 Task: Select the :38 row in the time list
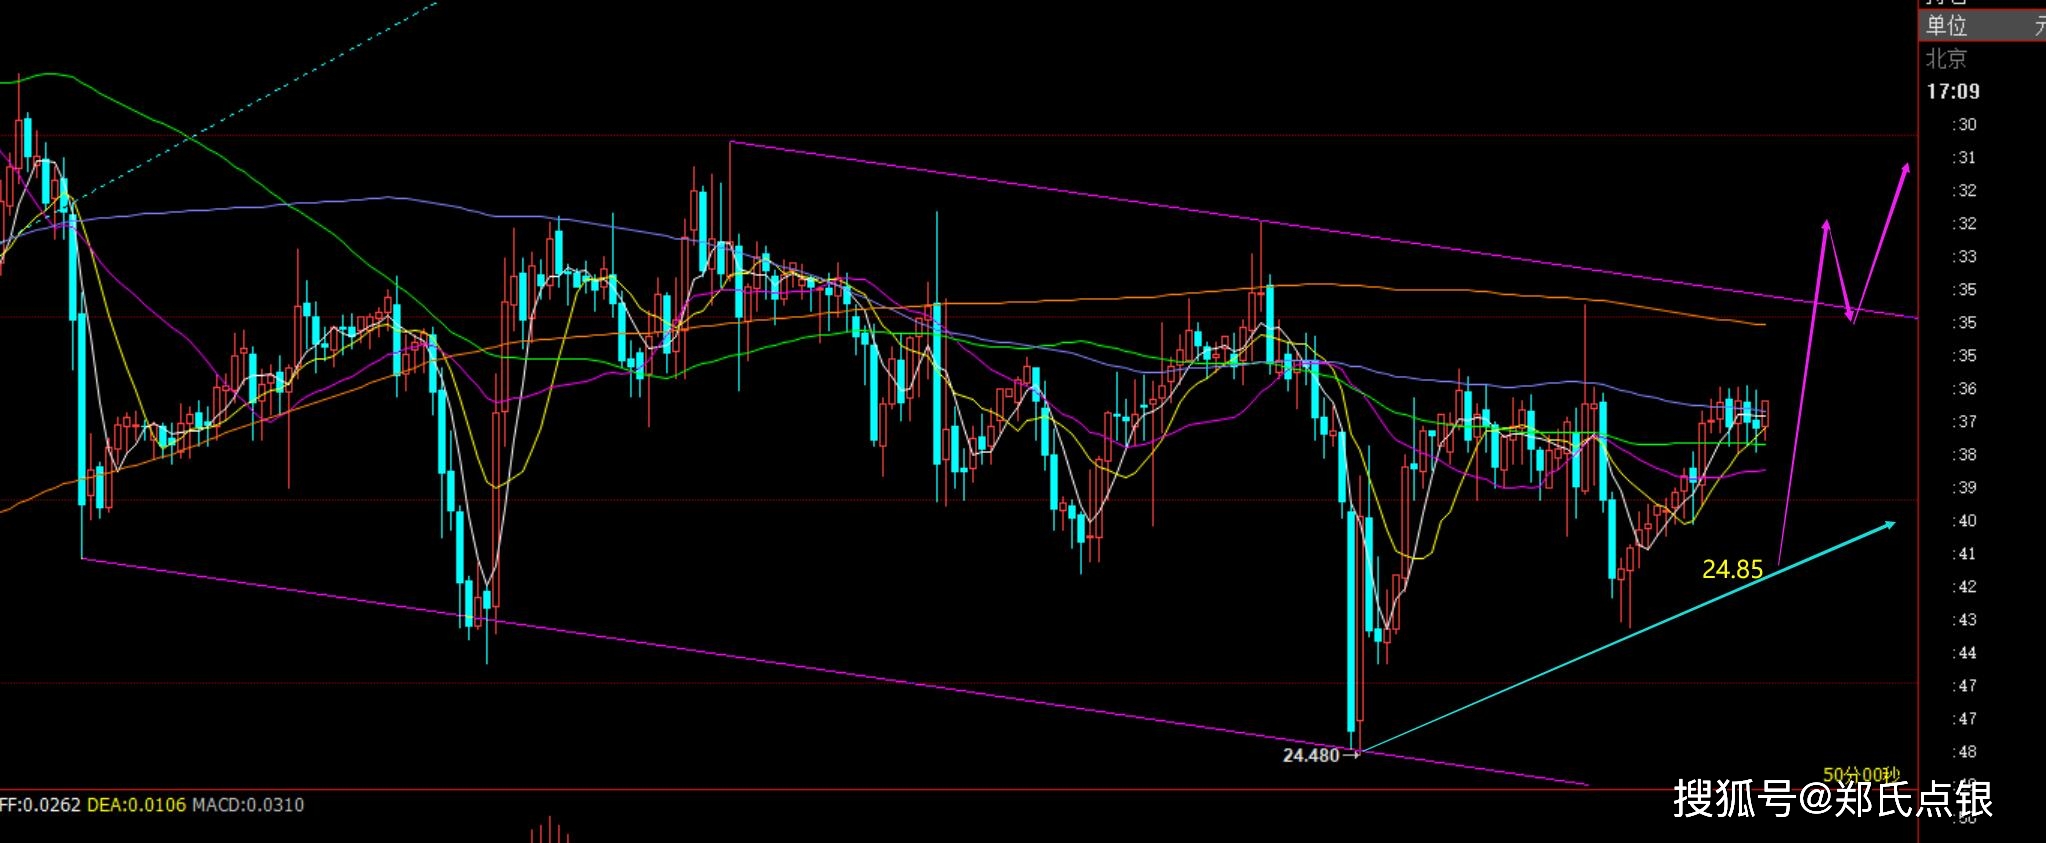[x=1965, y=455]
